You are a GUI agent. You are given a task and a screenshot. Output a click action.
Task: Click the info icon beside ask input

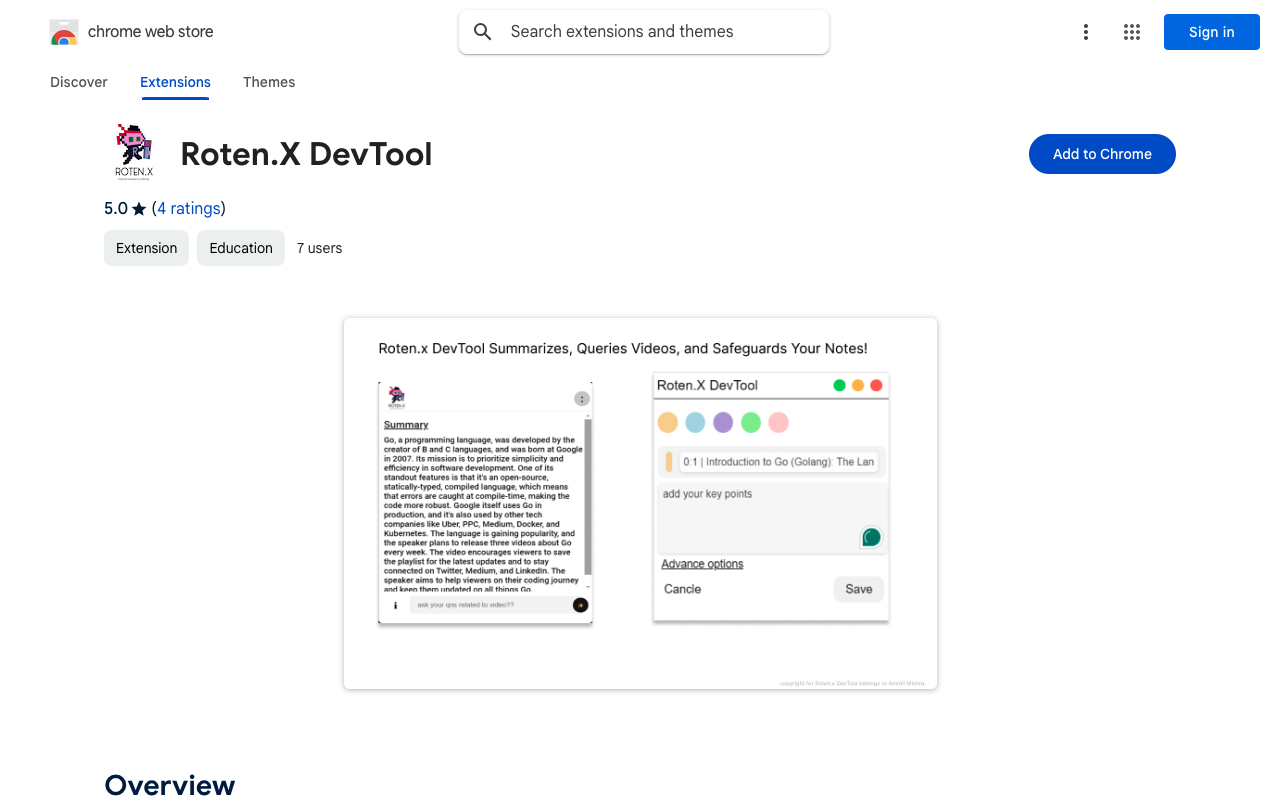tap(395, 605)
